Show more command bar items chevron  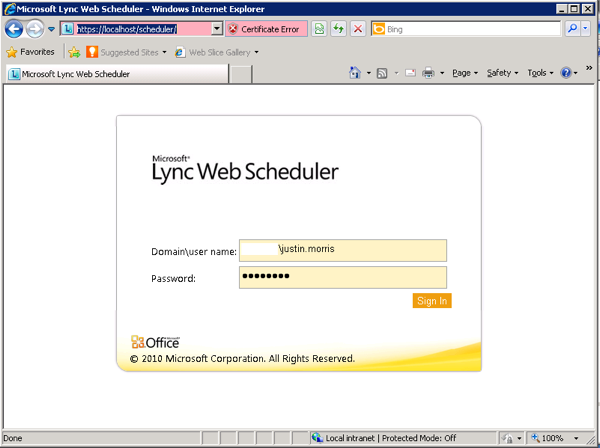click(589, 68)
